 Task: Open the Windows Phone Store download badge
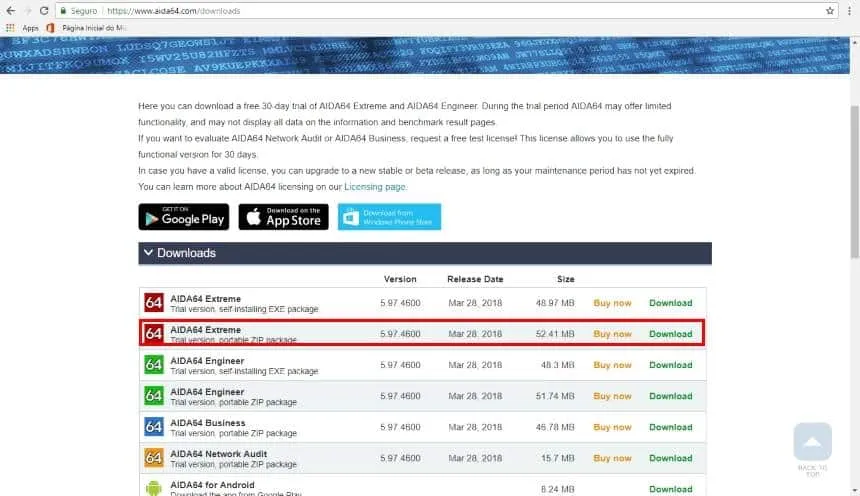point(389,217)
